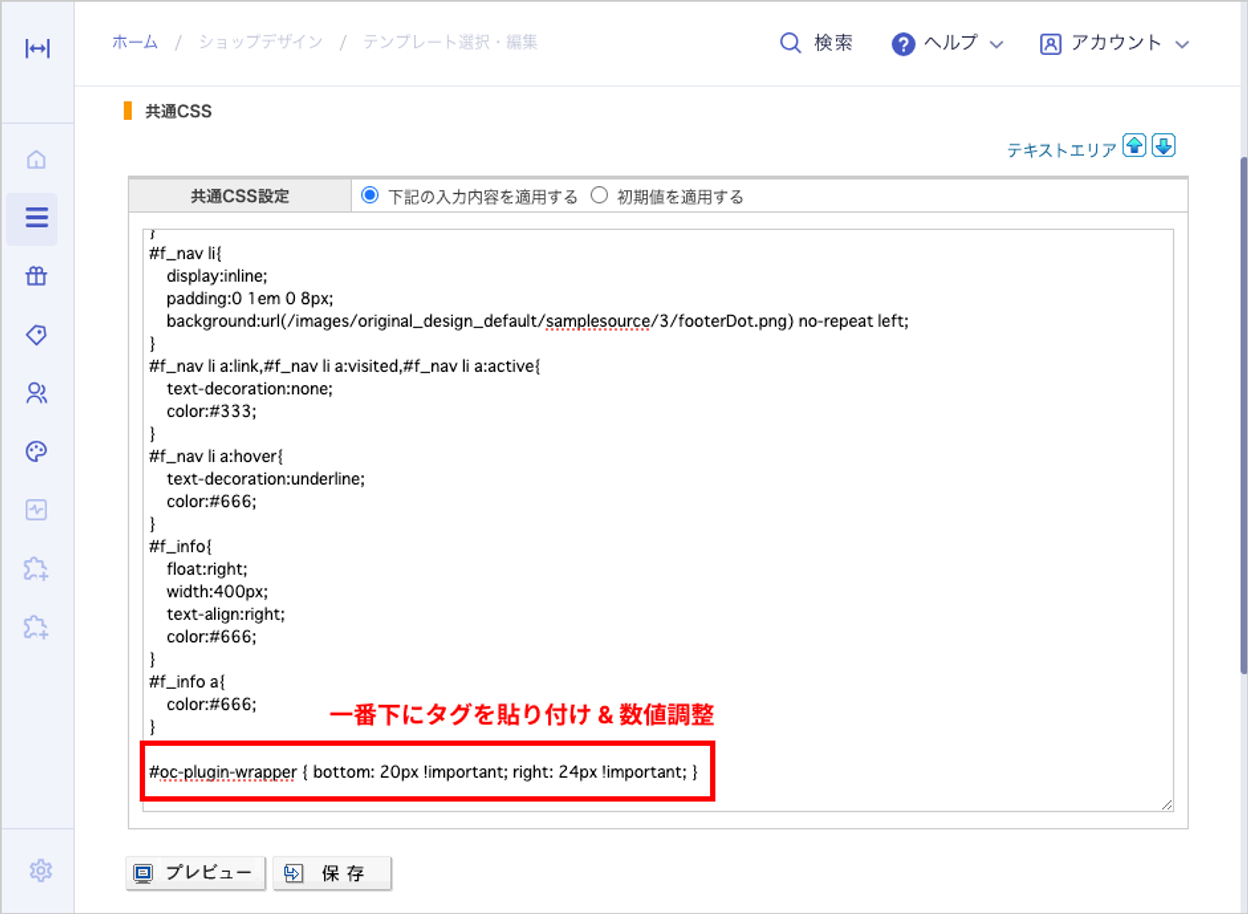Click the text-decoration:underline; line

pyautogui.click(x=266, y=478)
